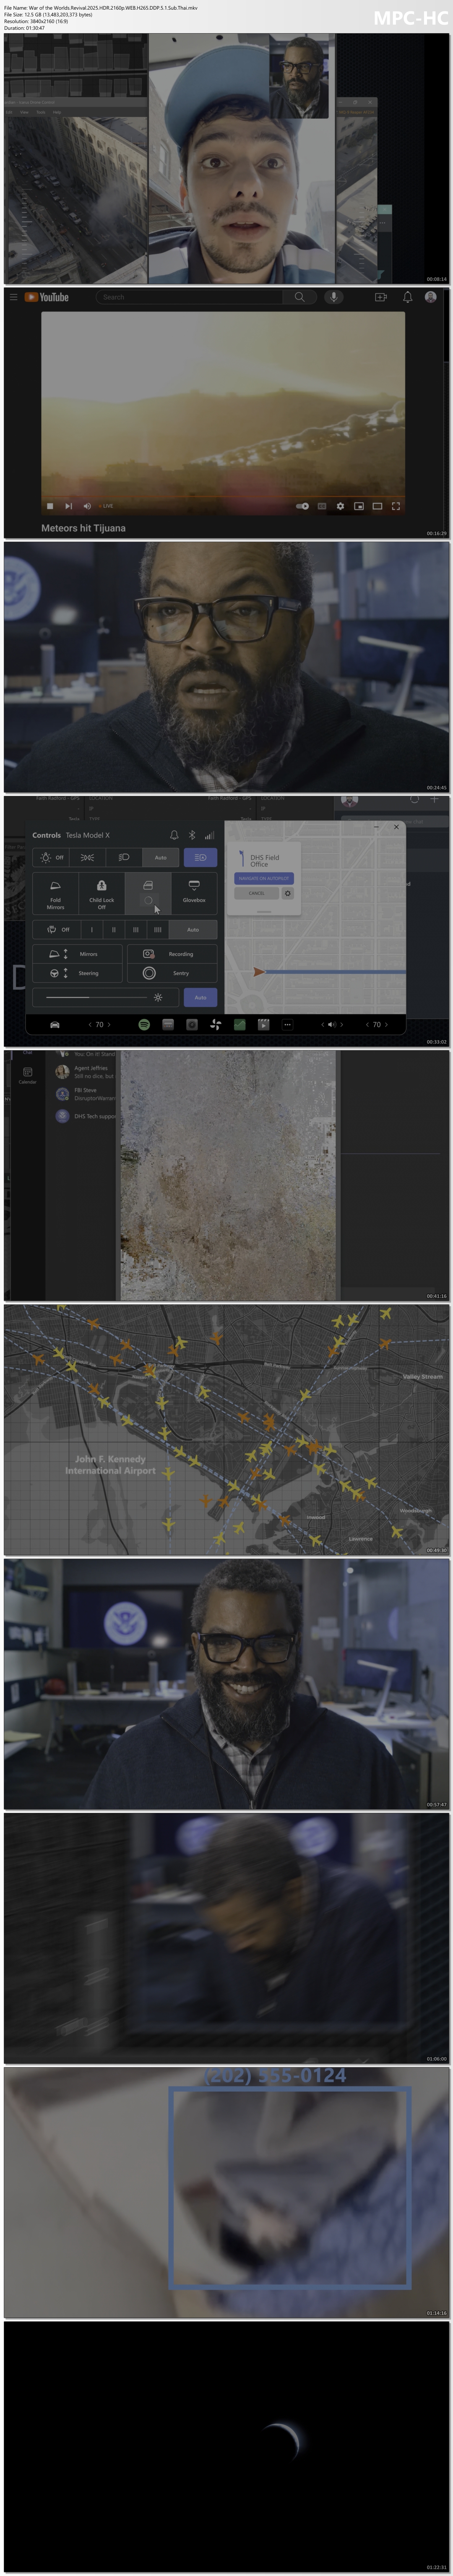Click the Tesla Bluetooth icon
This screenshot has width=453, height=2576.
tap(192, 835)
